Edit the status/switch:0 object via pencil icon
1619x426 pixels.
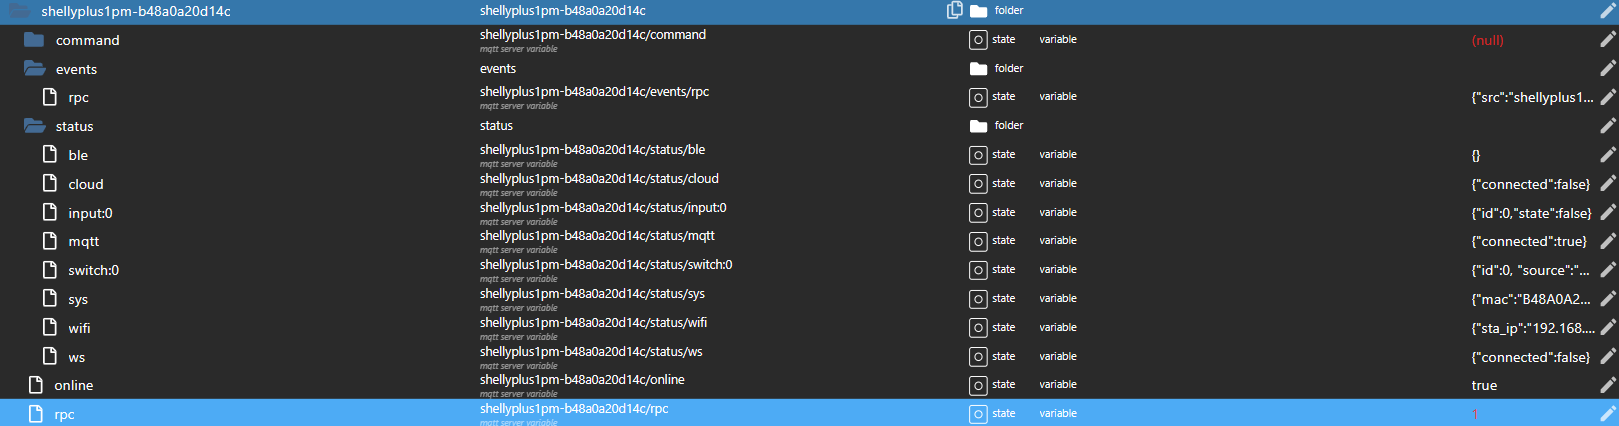1608,270
